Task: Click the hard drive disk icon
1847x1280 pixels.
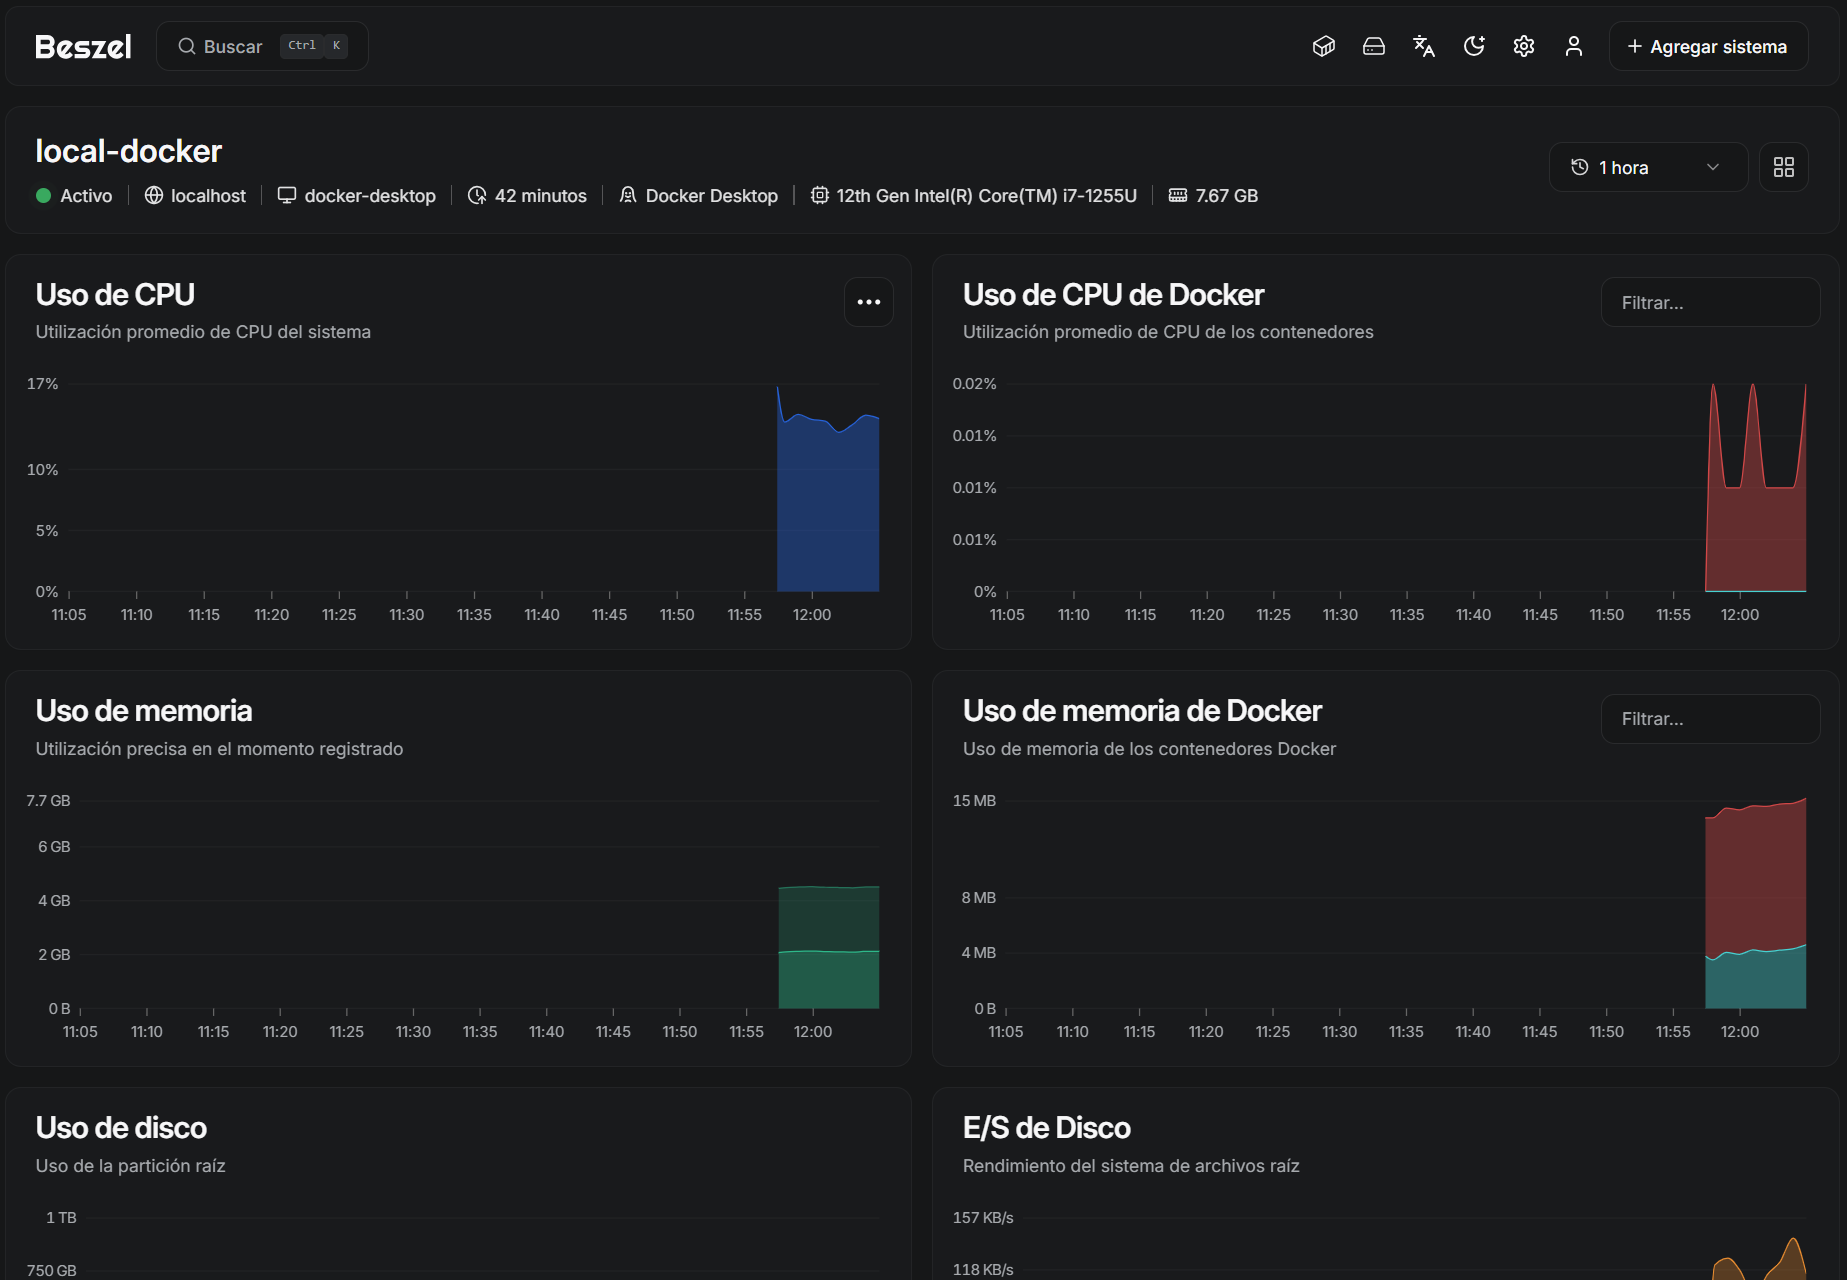Action: pyautogui.click(x=1373, y=46)
